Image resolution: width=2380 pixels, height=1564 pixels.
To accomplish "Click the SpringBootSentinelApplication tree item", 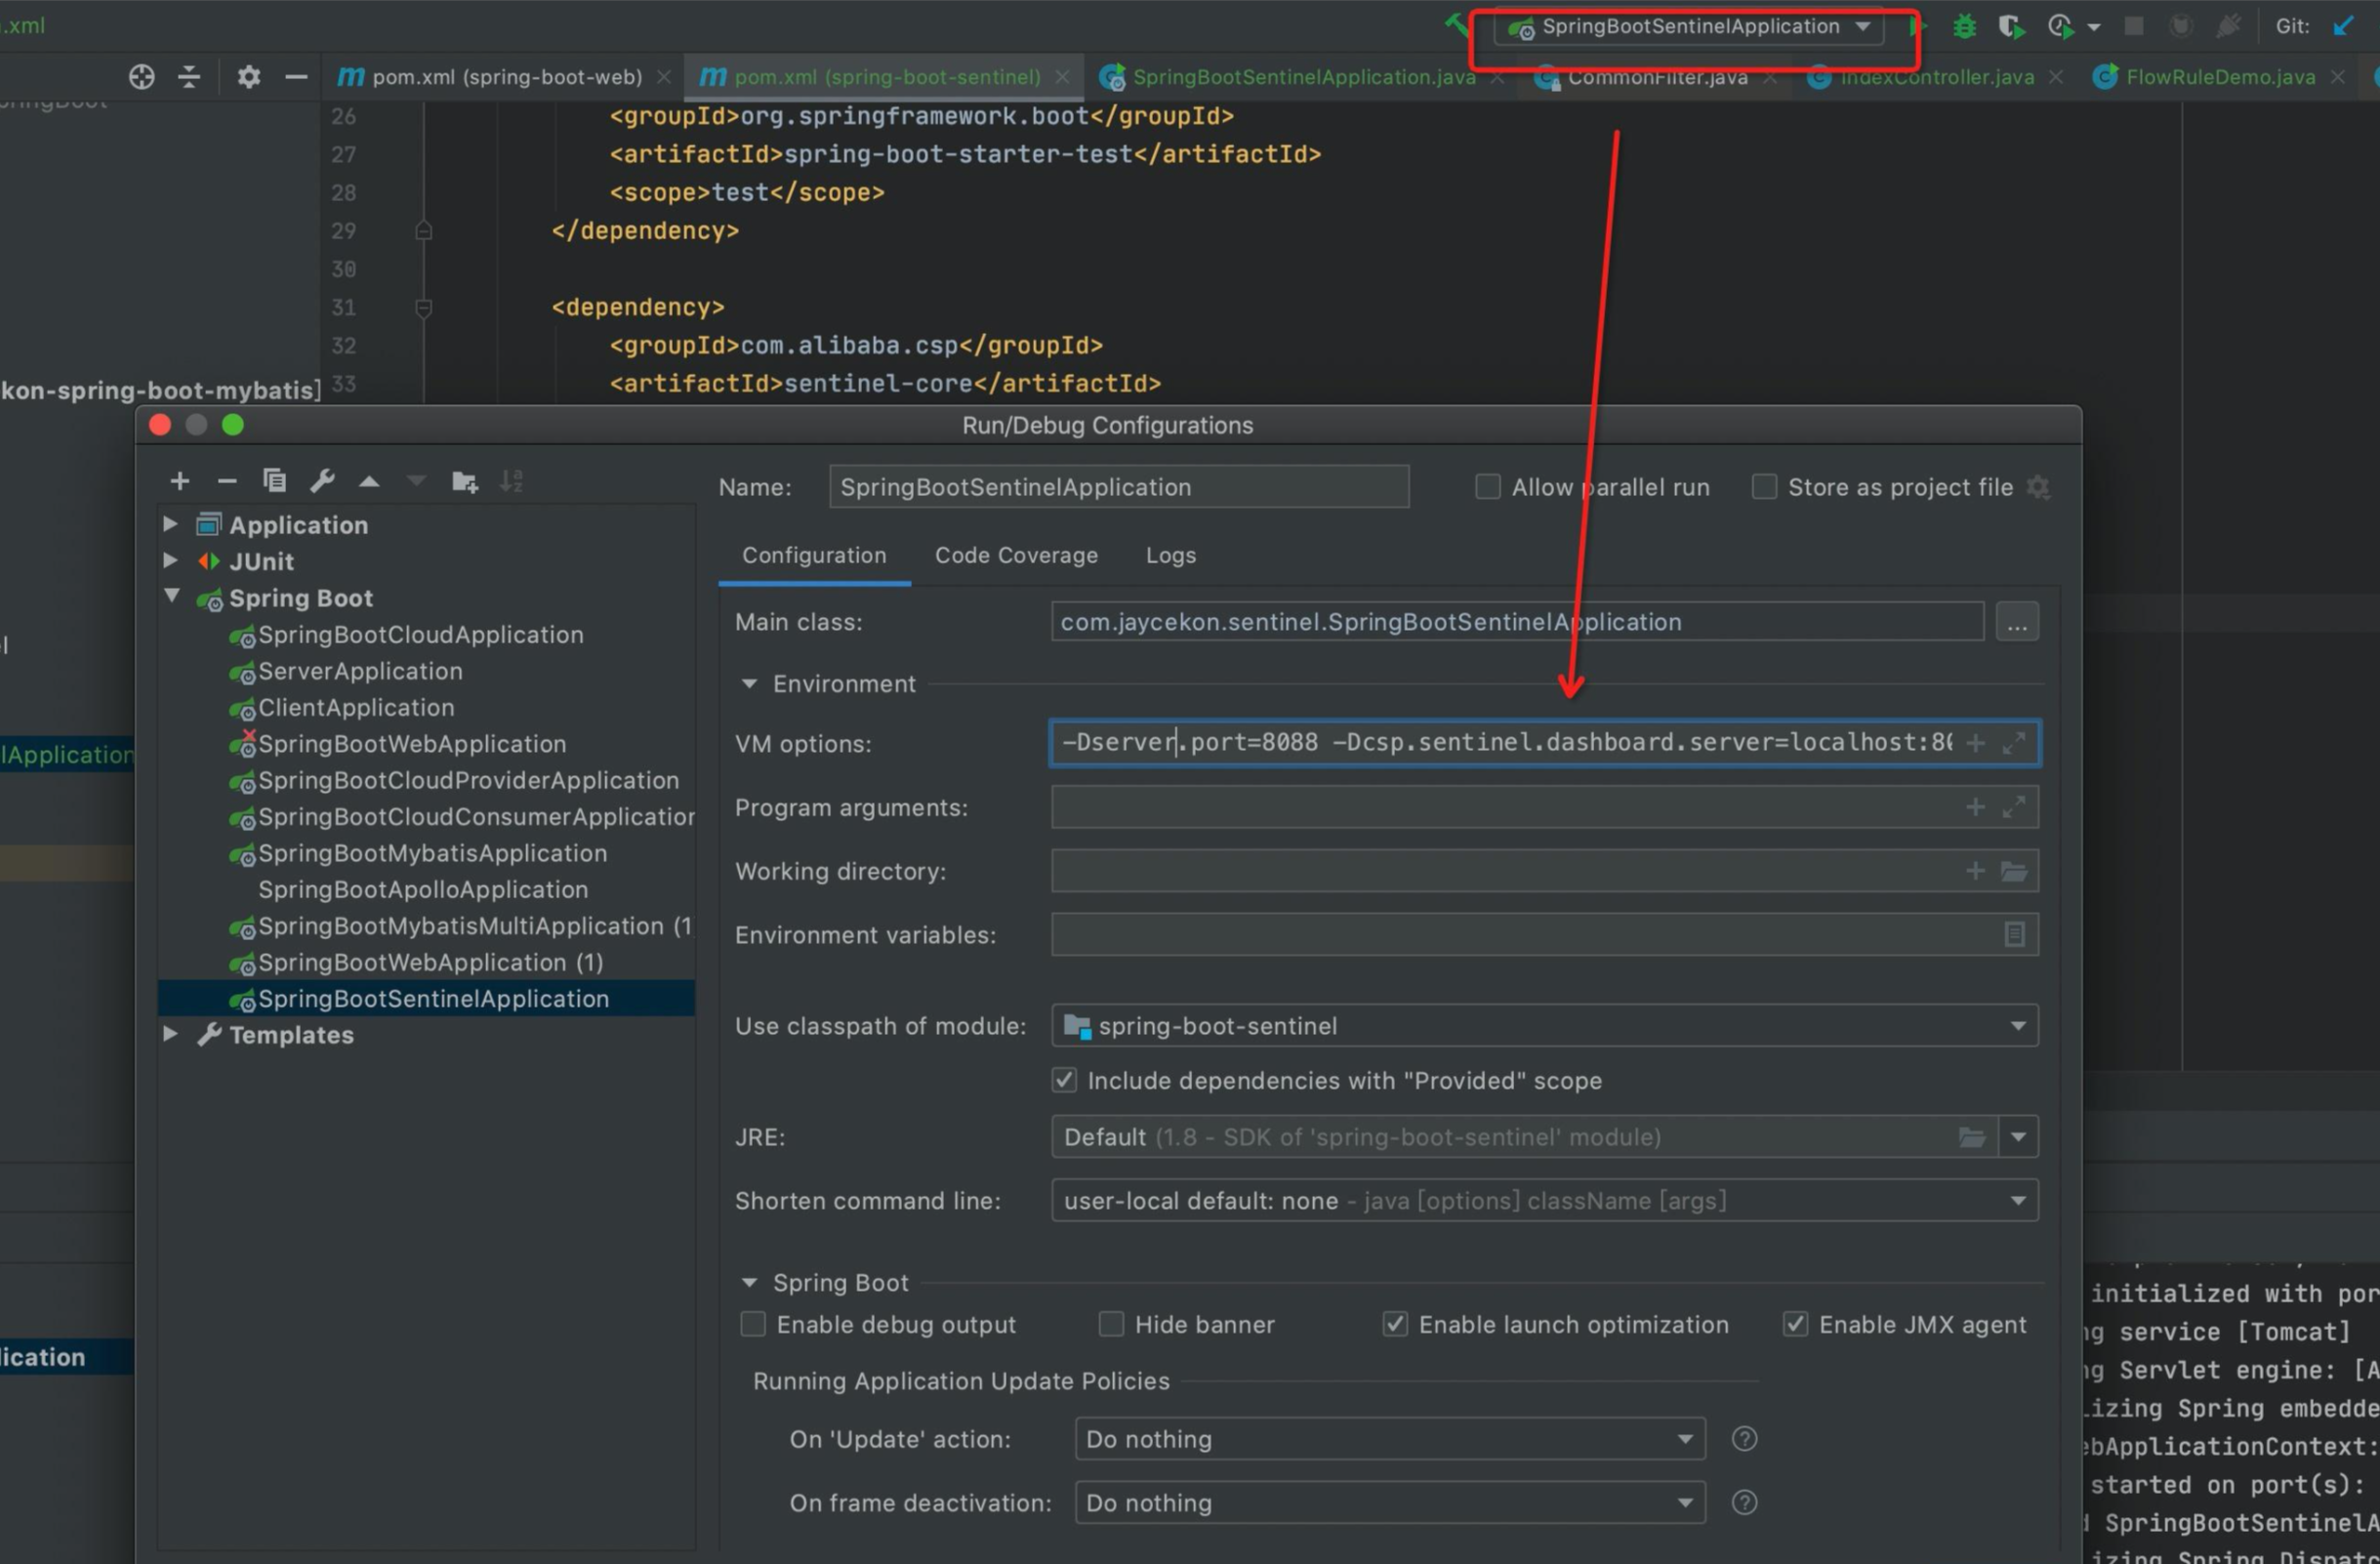I will 432,999.
